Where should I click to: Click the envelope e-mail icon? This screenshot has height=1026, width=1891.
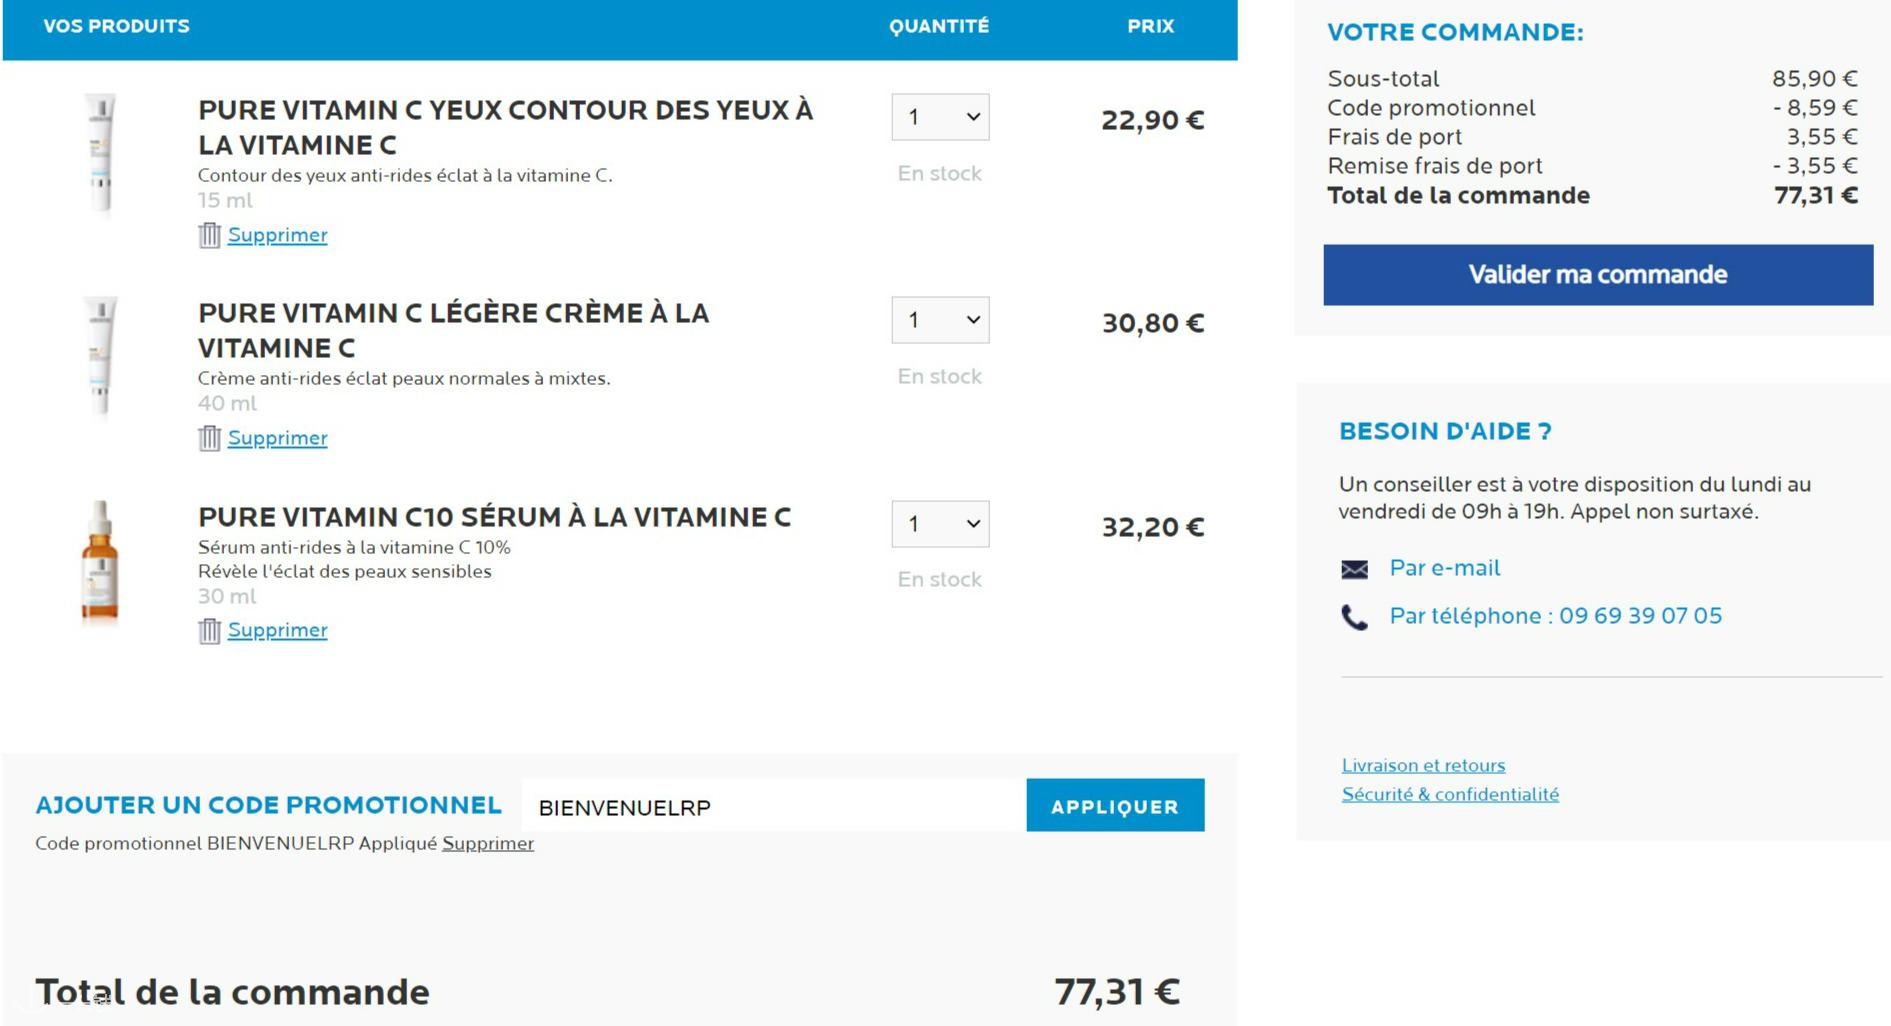1354,569
